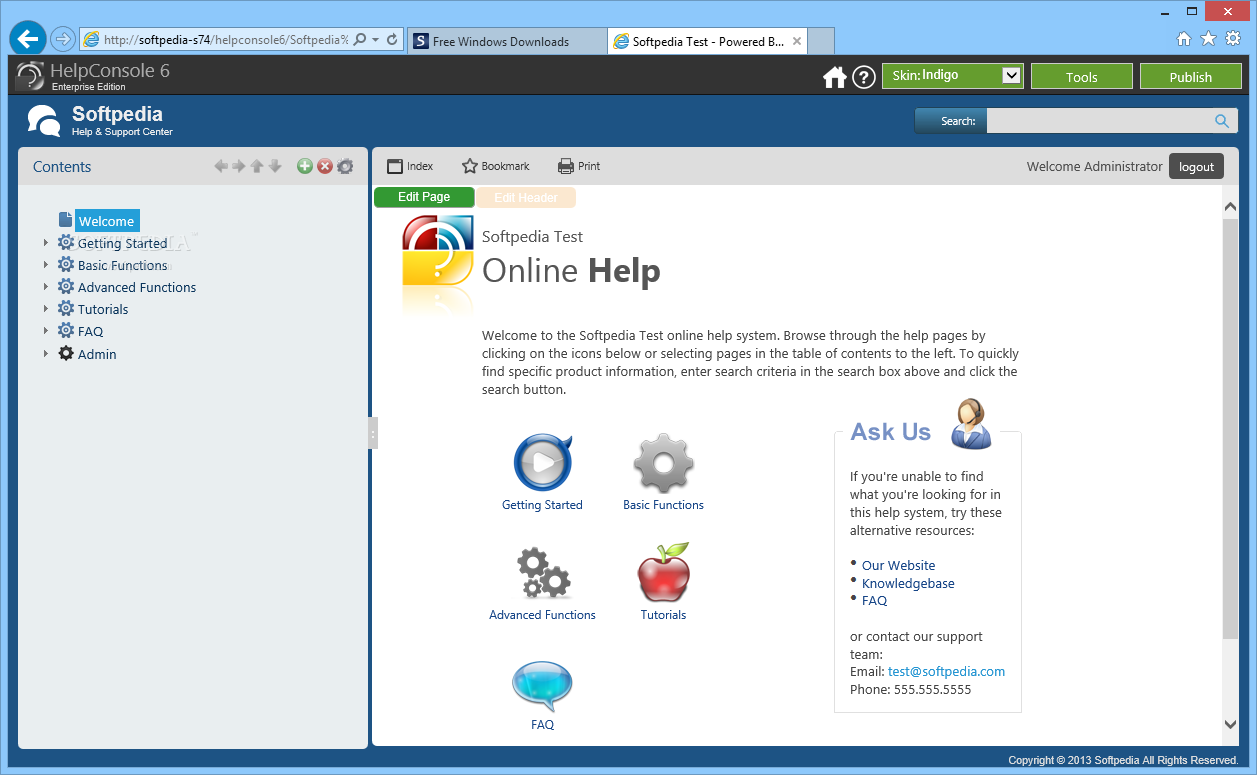Viewport: 1257px width, 775px height.
Task: Click the FAQ link in Ask Us
Action: pos(874,600)
